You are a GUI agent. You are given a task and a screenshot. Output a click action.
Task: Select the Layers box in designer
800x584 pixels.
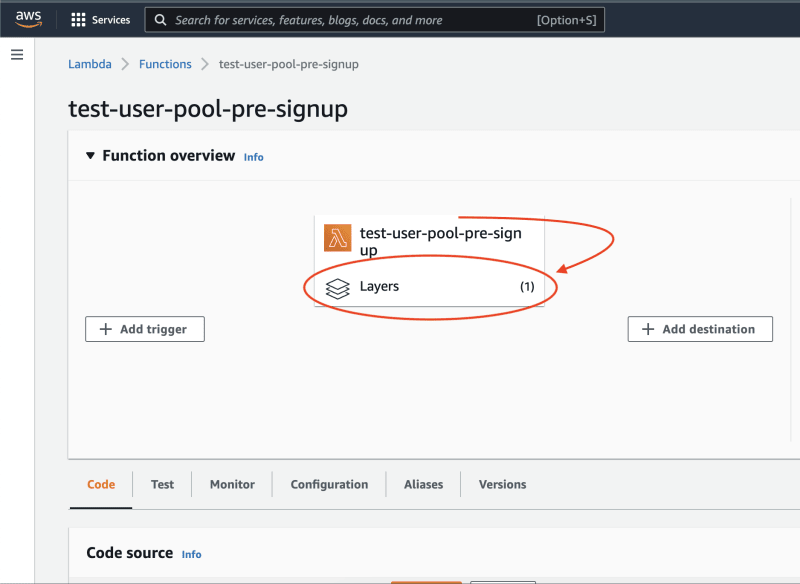(x=429, y=287)
